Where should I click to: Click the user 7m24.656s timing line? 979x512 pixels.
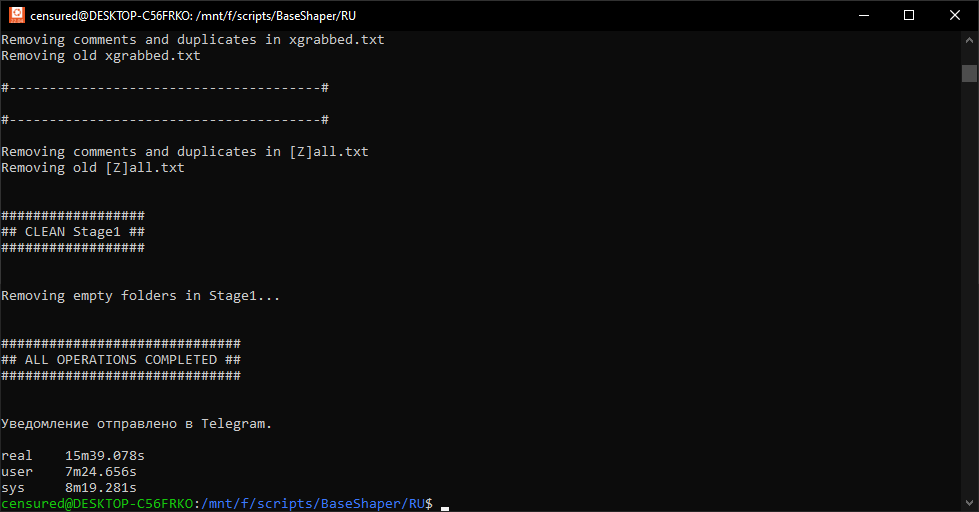point(69,472)
